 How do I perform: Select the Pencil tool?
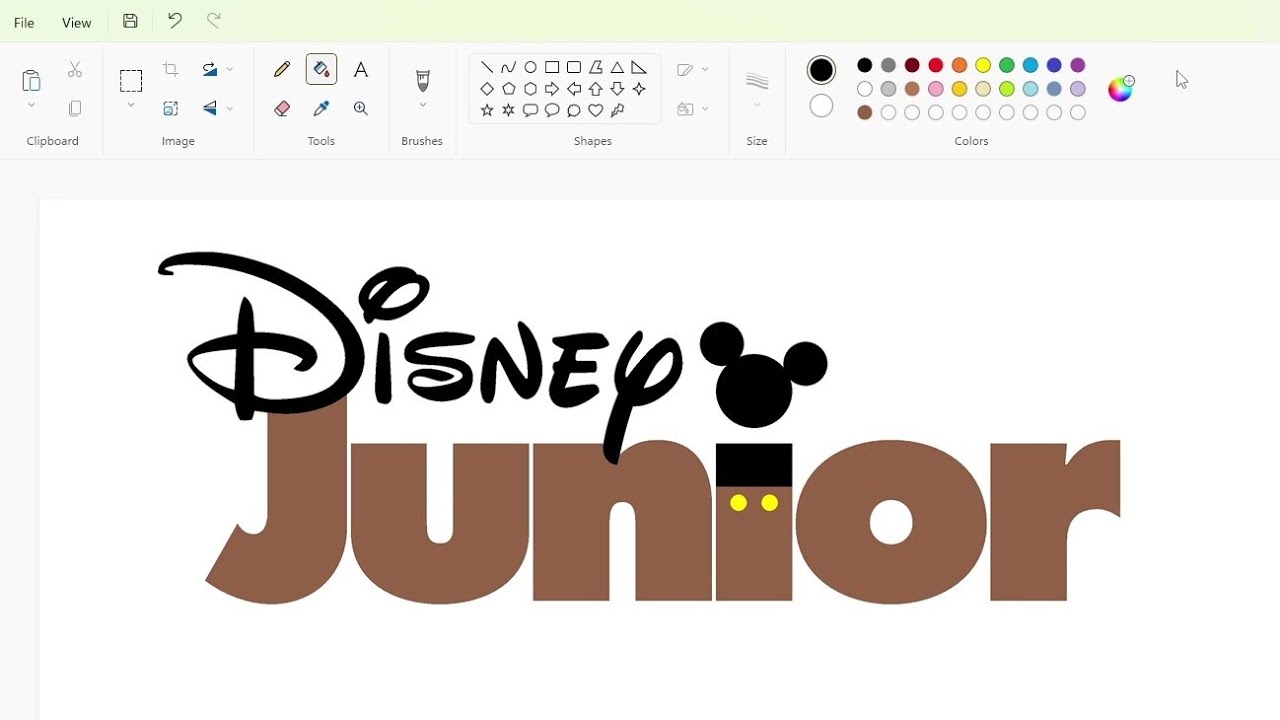pos(282,69)
